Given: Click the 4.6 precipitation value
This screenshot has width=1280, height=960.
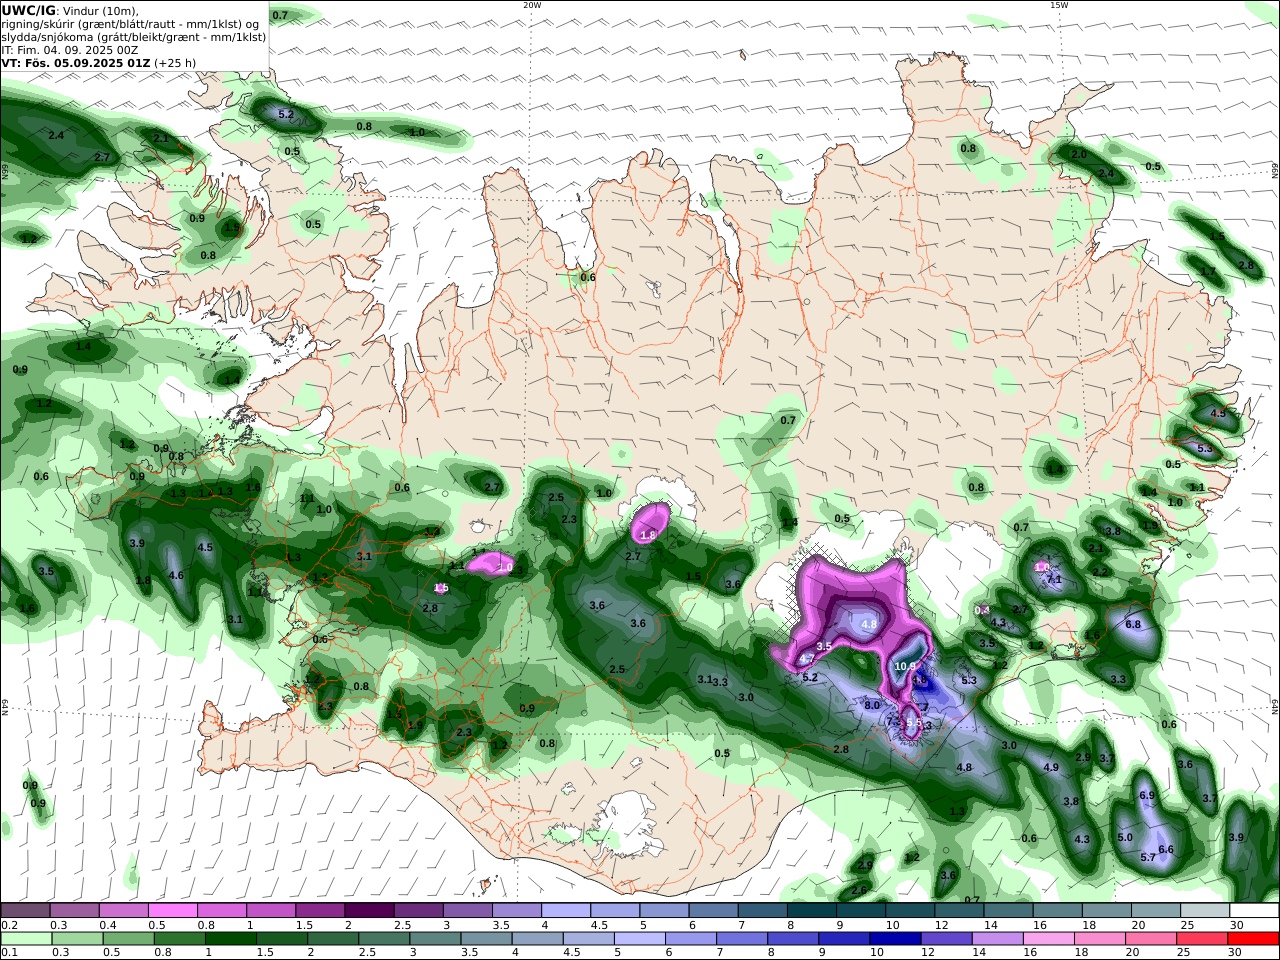Looking at the screenshot, I should pyautogui.click(x=176, y=575).
